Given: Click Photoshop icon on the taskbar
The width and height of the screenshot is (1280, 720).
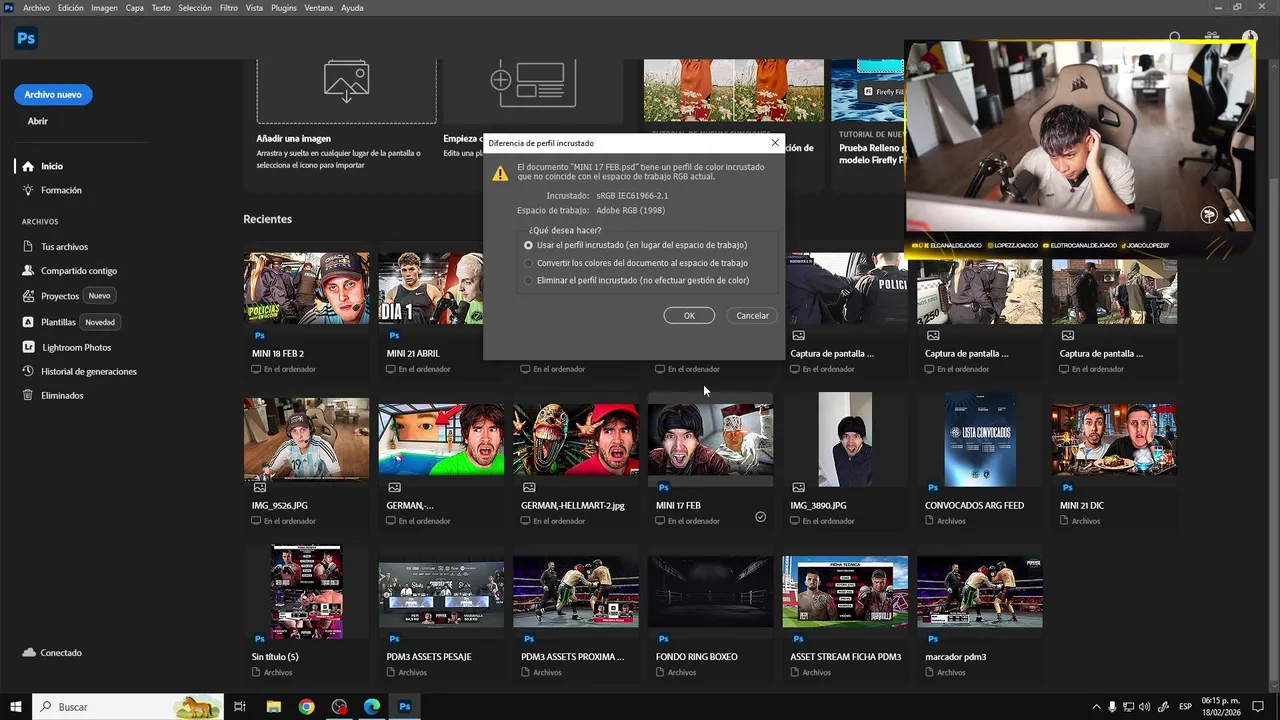Looking at the screenshot, I should (x=405, y=707).
